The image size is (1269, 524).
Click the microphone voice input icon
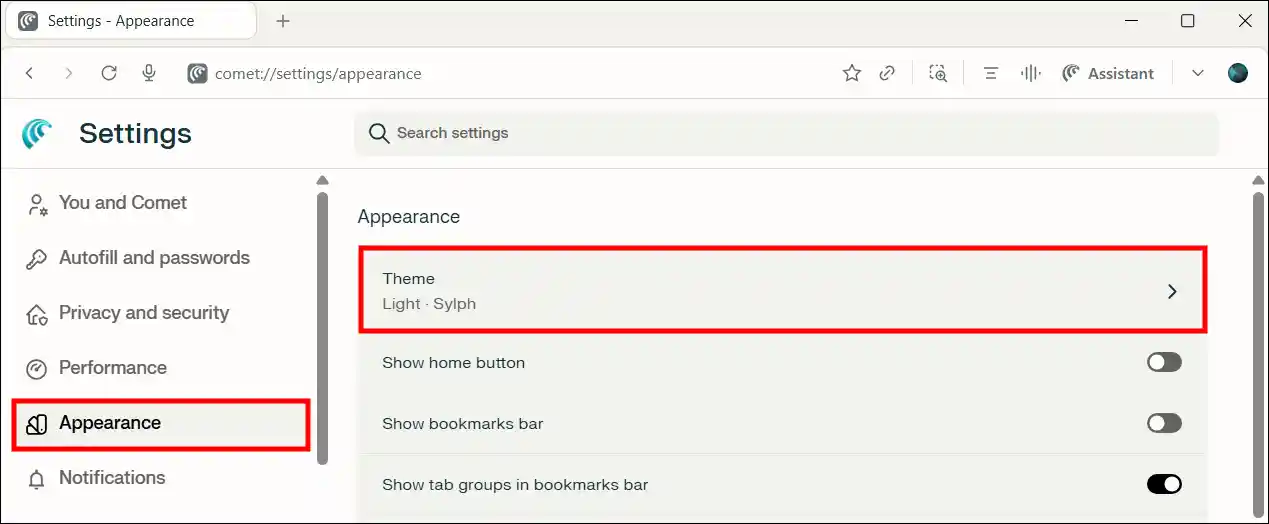[x=149, y=73]
